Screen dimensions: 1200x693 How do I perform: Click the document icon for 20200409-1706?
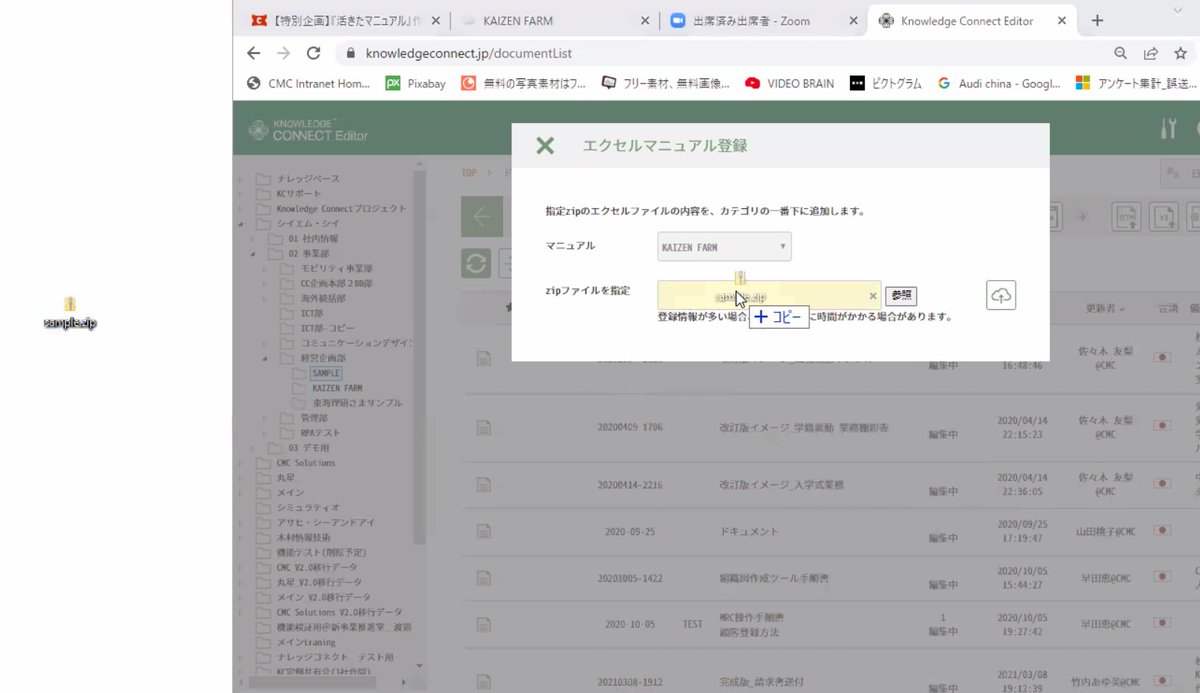tap(484, 426)
